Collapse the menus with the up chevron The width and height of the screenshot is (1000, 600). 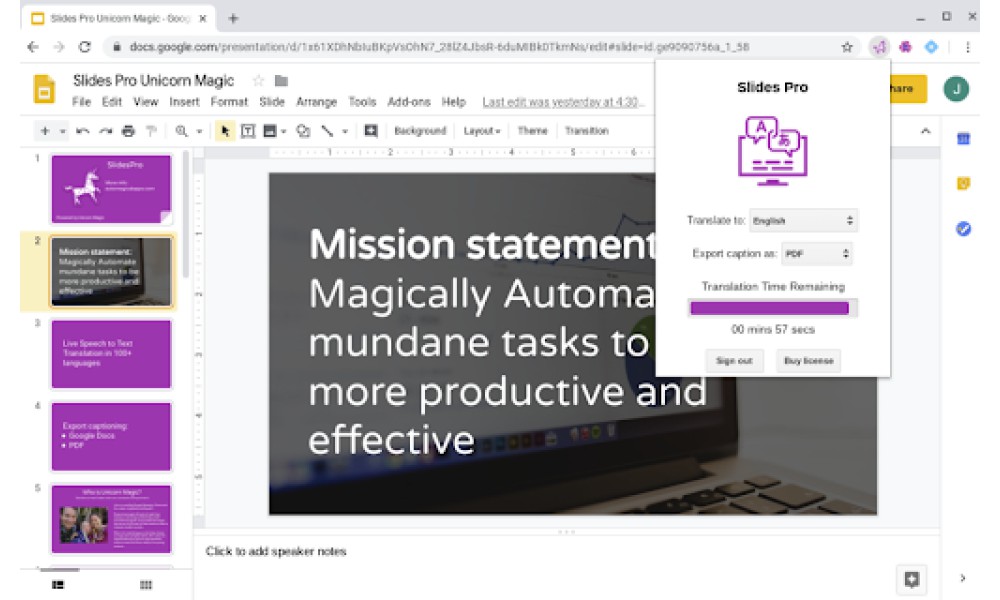tap(925, 131)
